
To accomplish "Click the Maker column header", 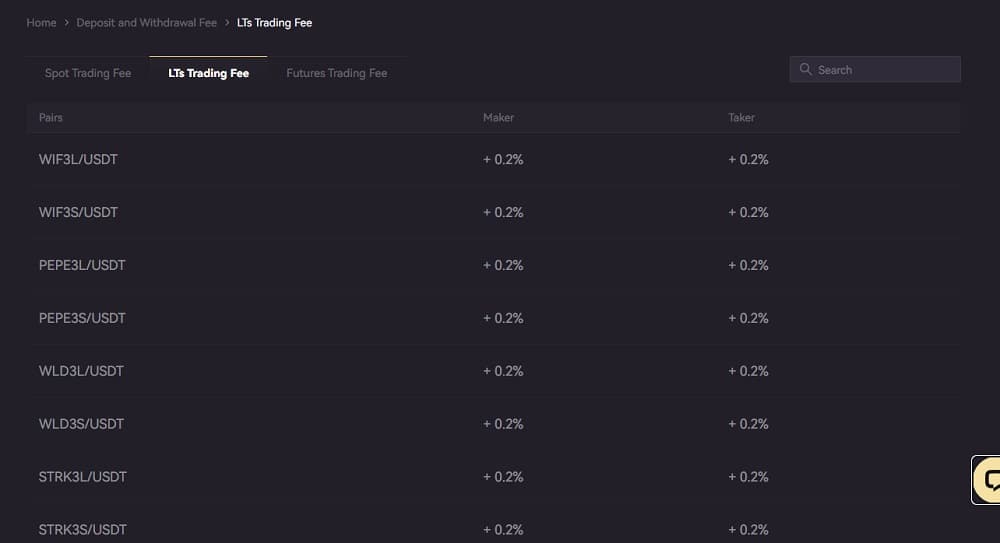I will coord(498,117).
